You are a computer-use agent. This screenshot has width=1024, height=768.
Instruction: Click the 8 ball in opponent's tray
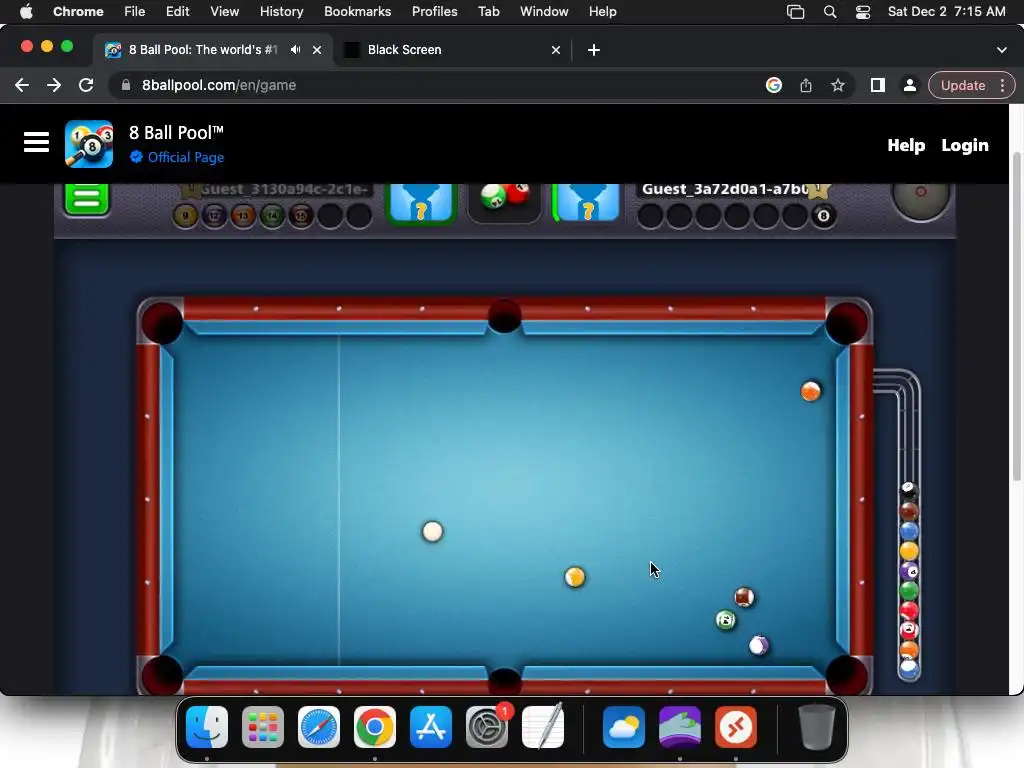(x=824, y=216)
